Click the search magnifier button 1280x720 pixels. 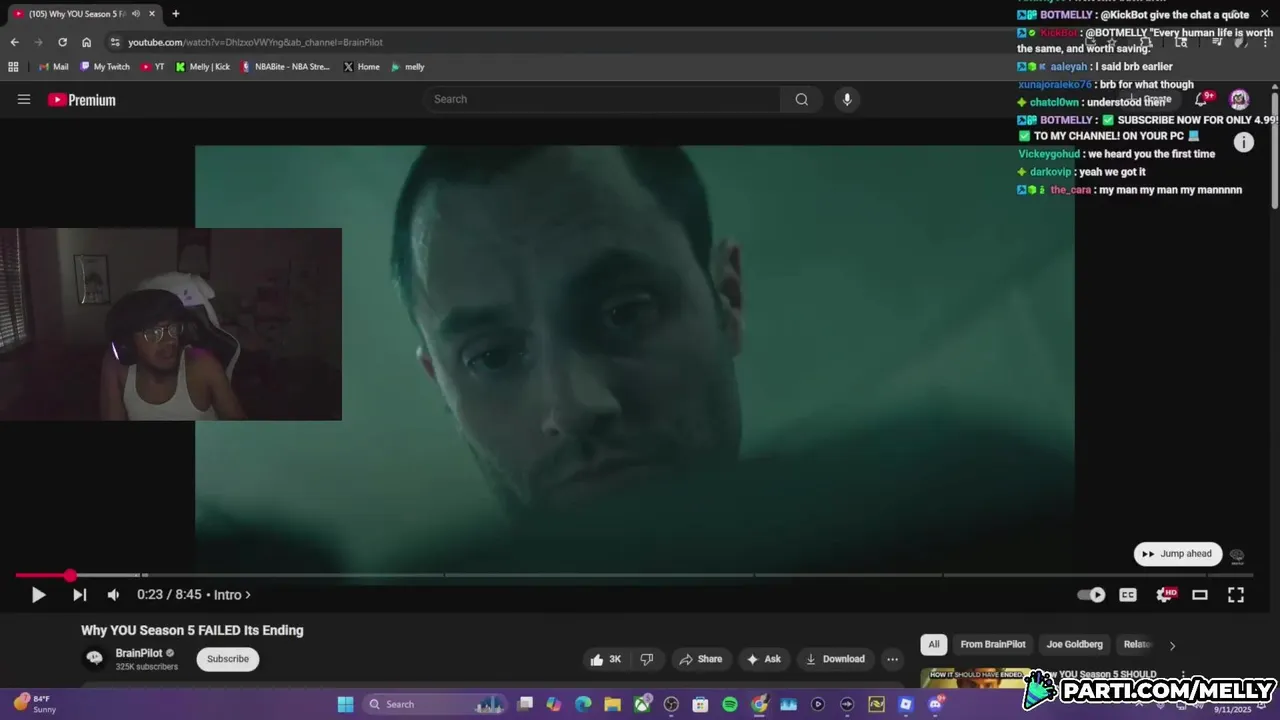(x=801, y=99)
